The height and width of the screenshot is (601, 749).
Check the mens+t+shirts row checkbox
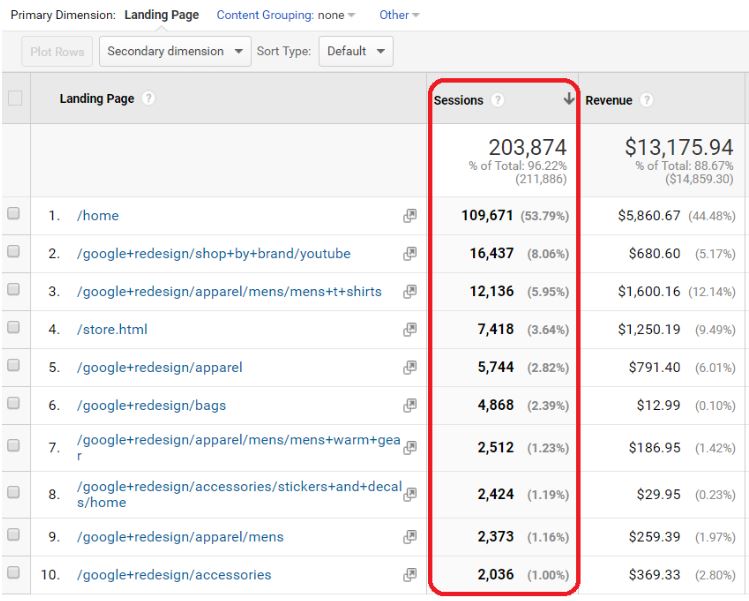pyautogui.click(x=13, y=289)
